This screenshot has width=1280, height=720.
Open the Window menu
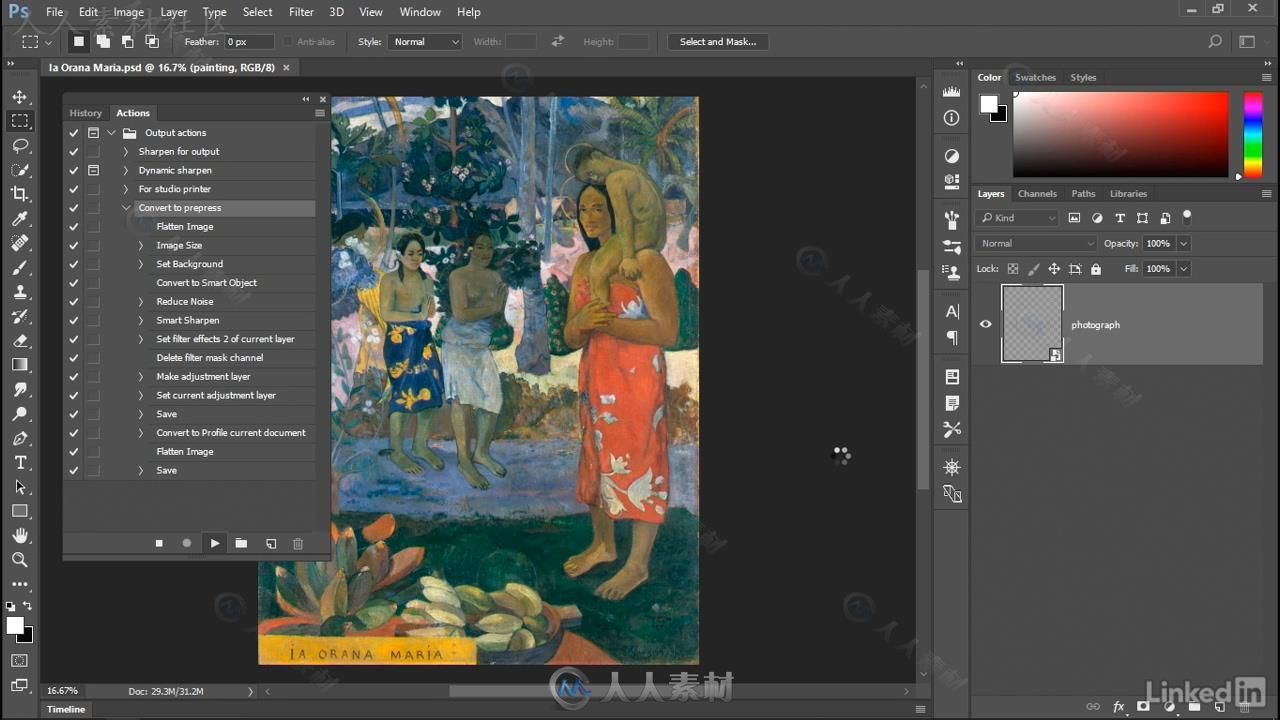(420, 12)
